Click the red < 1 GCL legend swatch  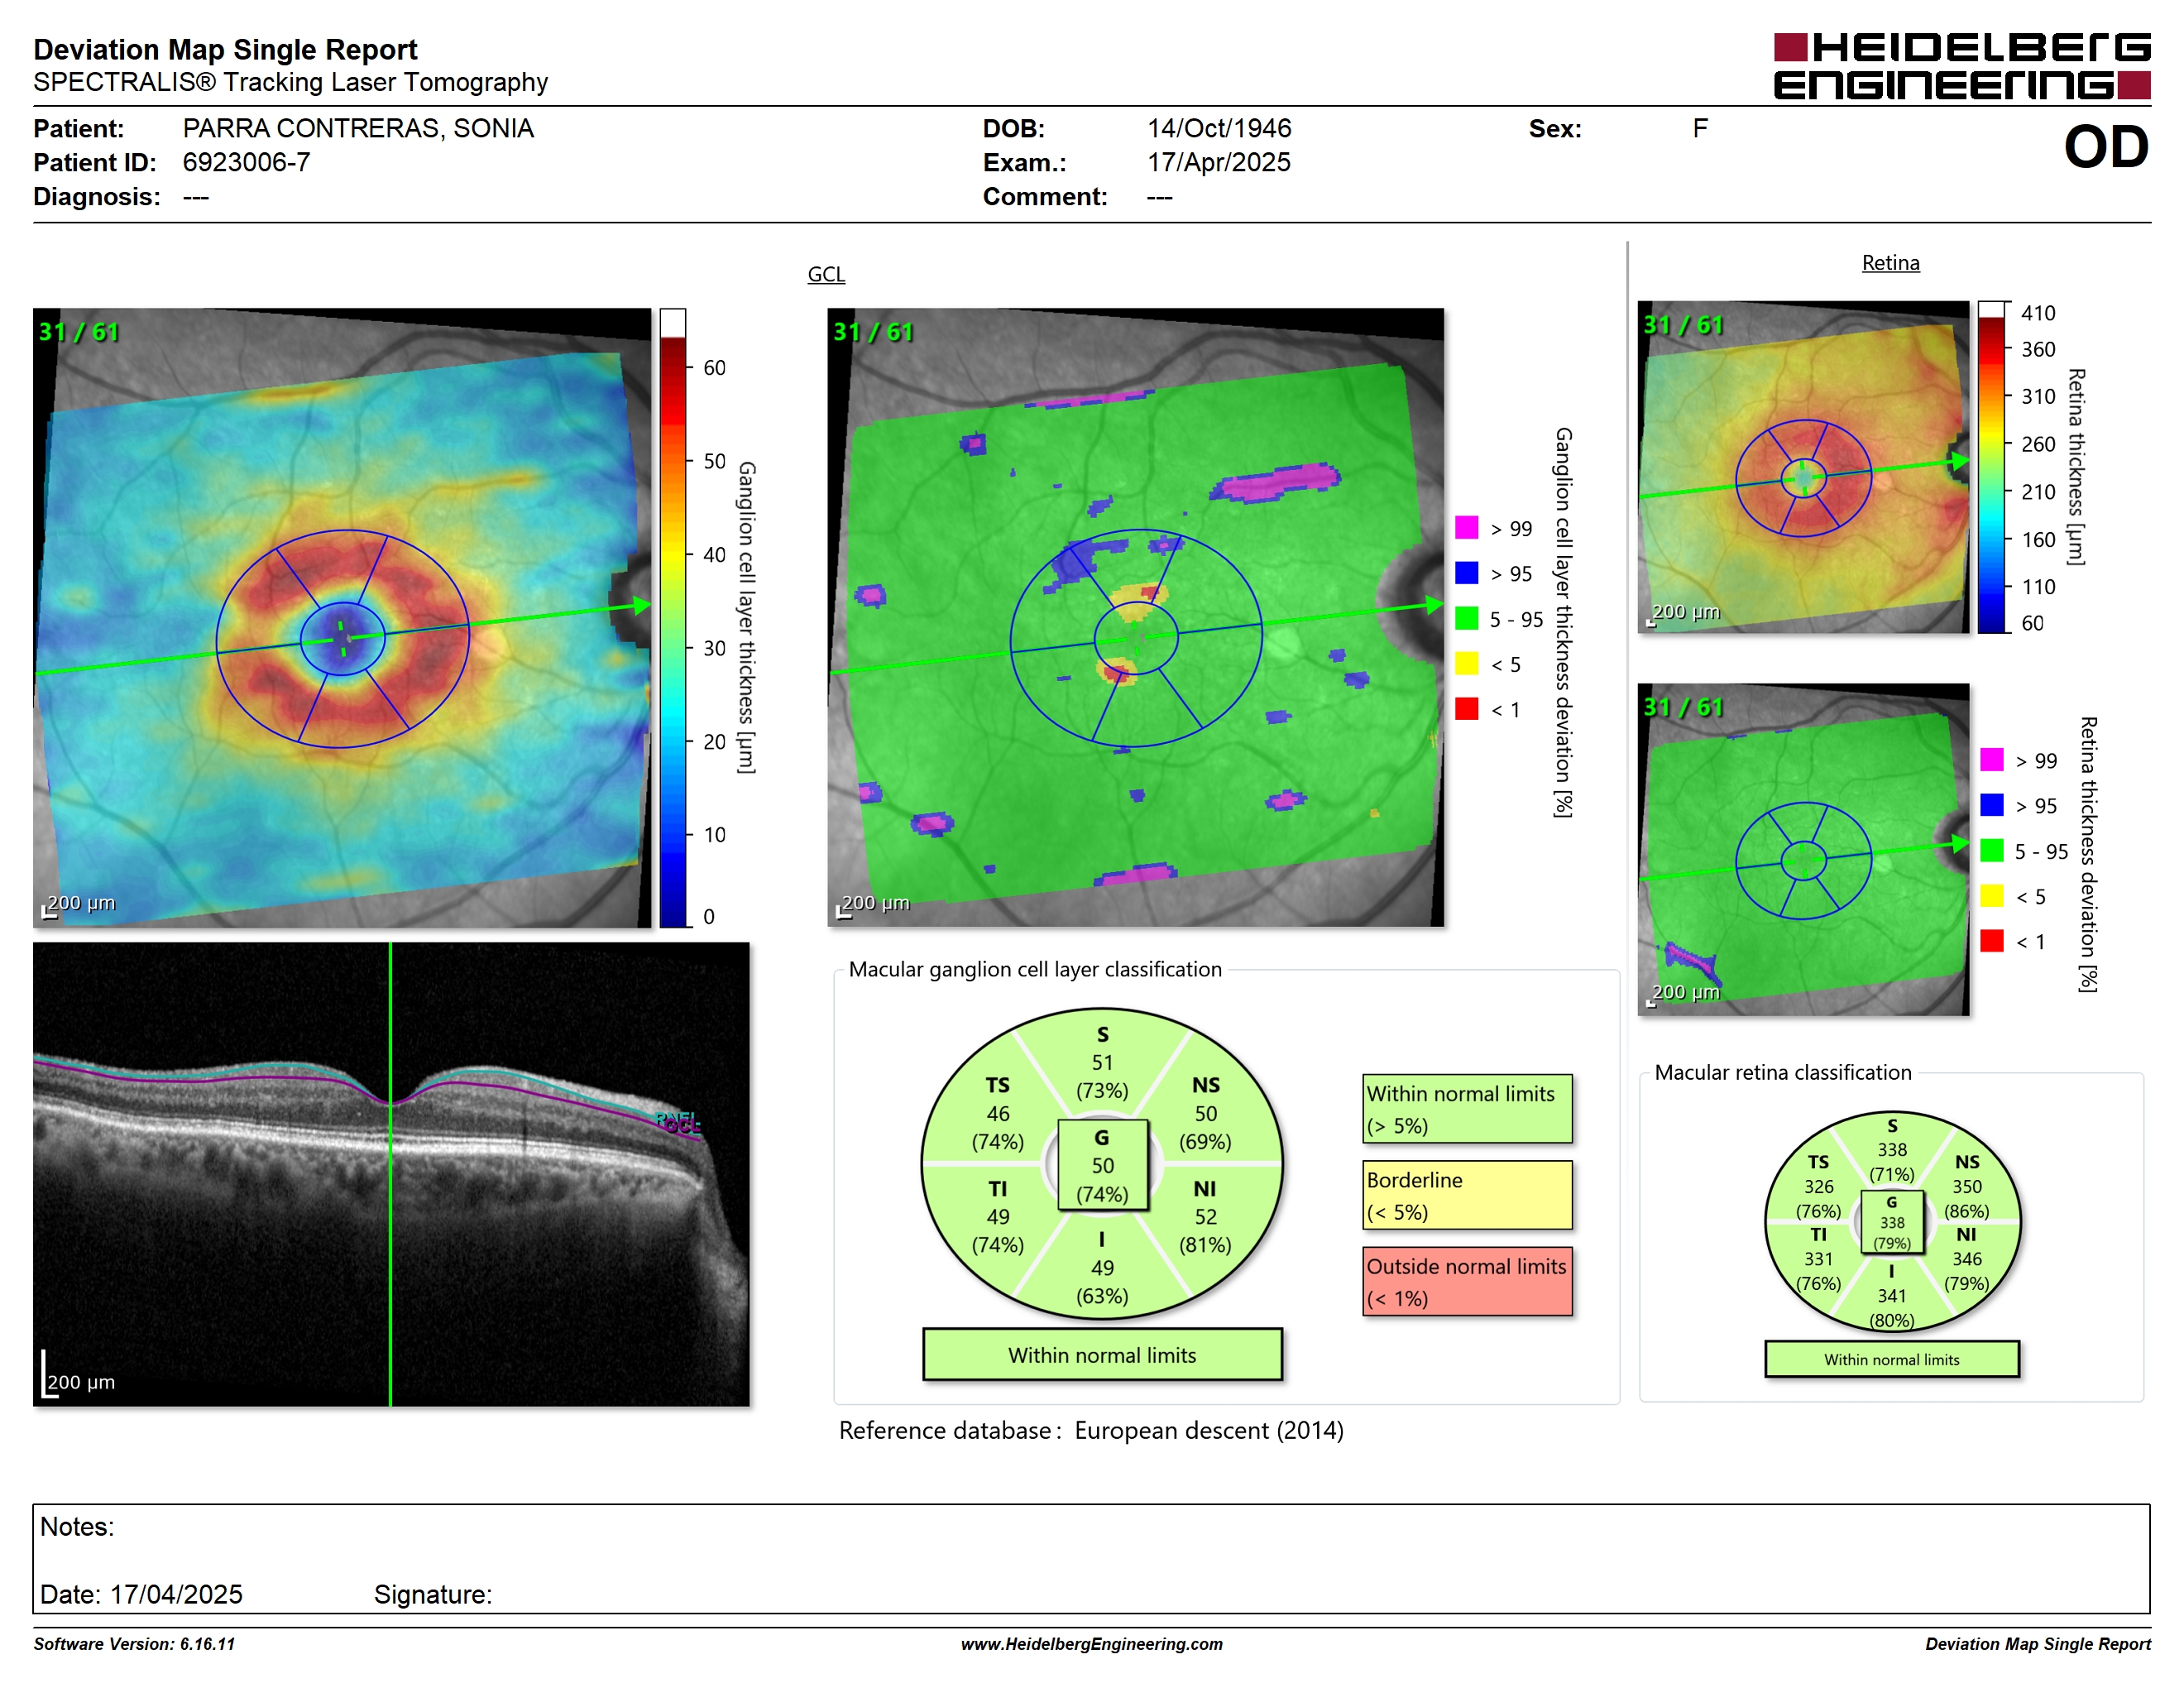(1466, 709)
